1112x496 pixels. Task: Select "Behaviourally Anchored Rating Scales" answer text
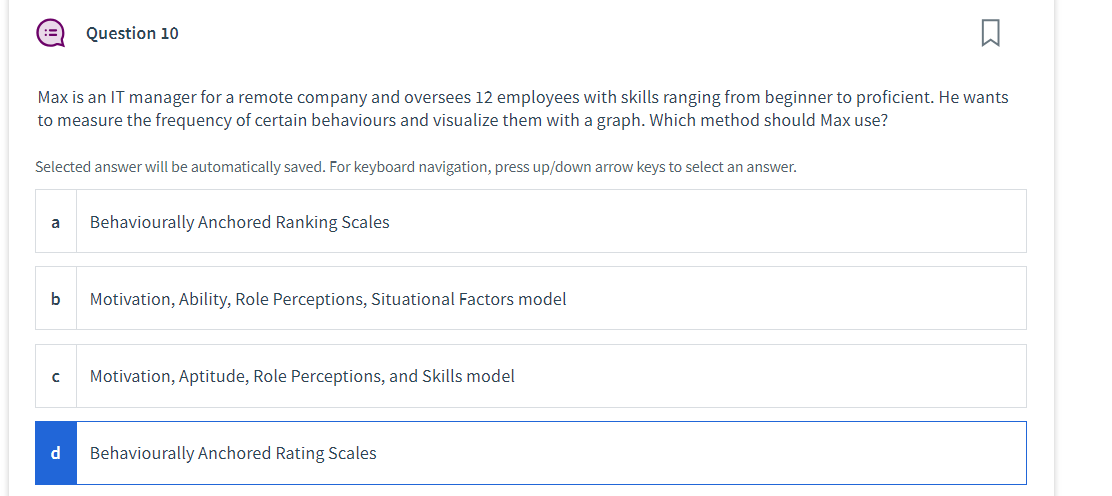(x=233, y=453)
